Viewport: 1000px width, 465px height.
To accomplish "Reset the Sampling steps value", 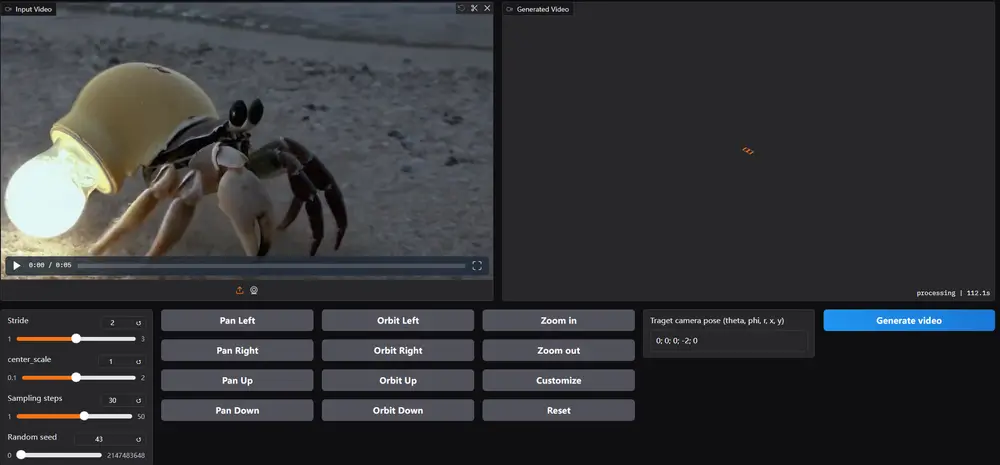I will coord(139,400).
